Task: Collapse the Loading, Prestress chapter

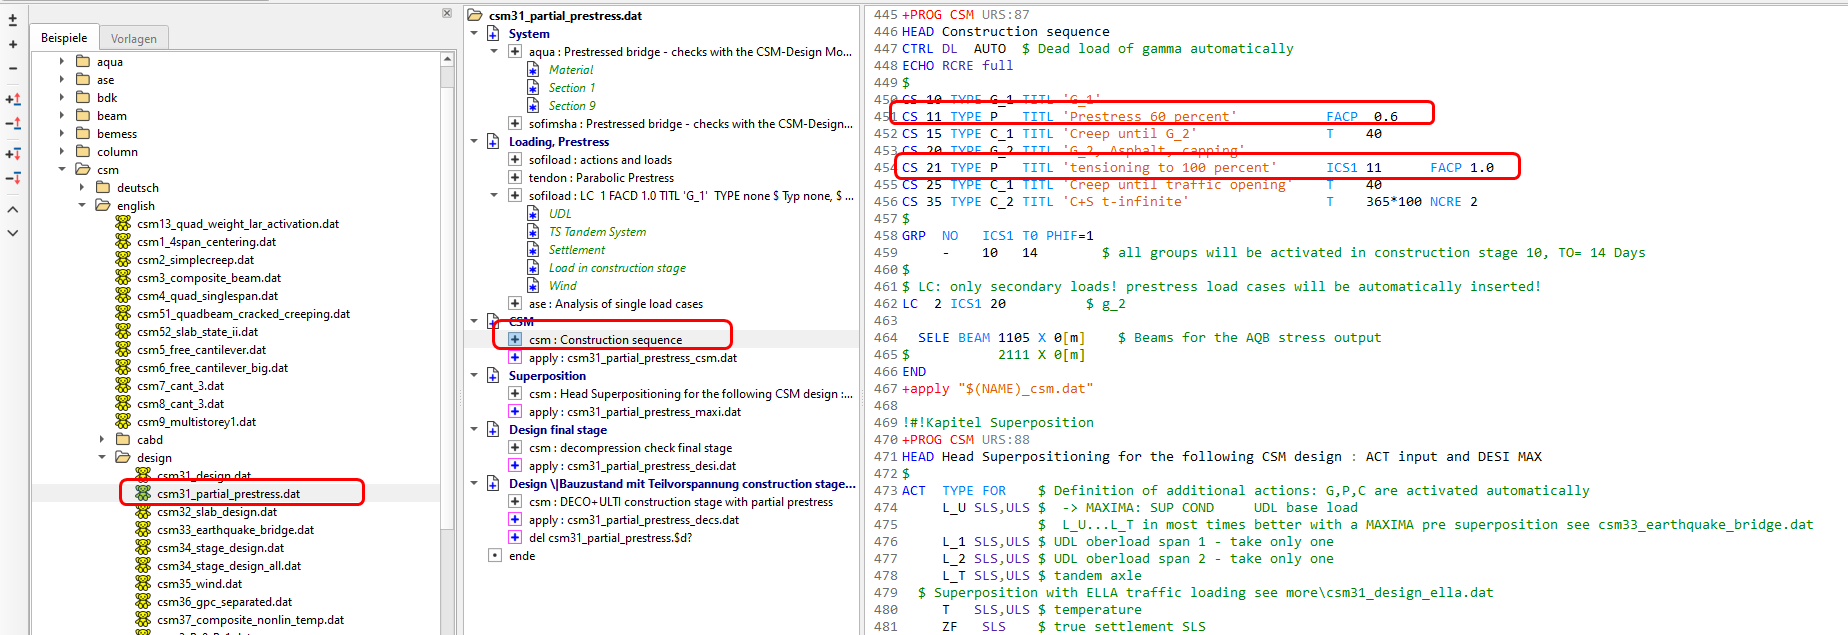Action: [474, 142]
